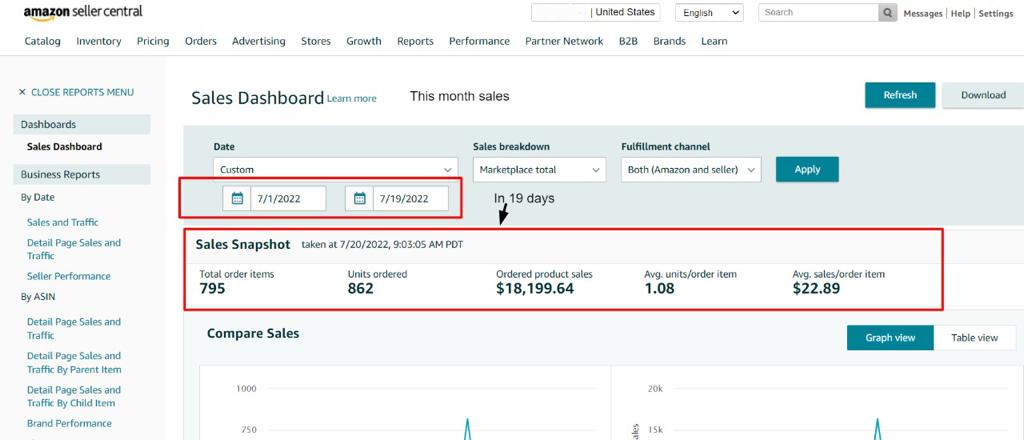Change language using English dropdown
The image size is (1024, 440).
click(x=709, y=13)
